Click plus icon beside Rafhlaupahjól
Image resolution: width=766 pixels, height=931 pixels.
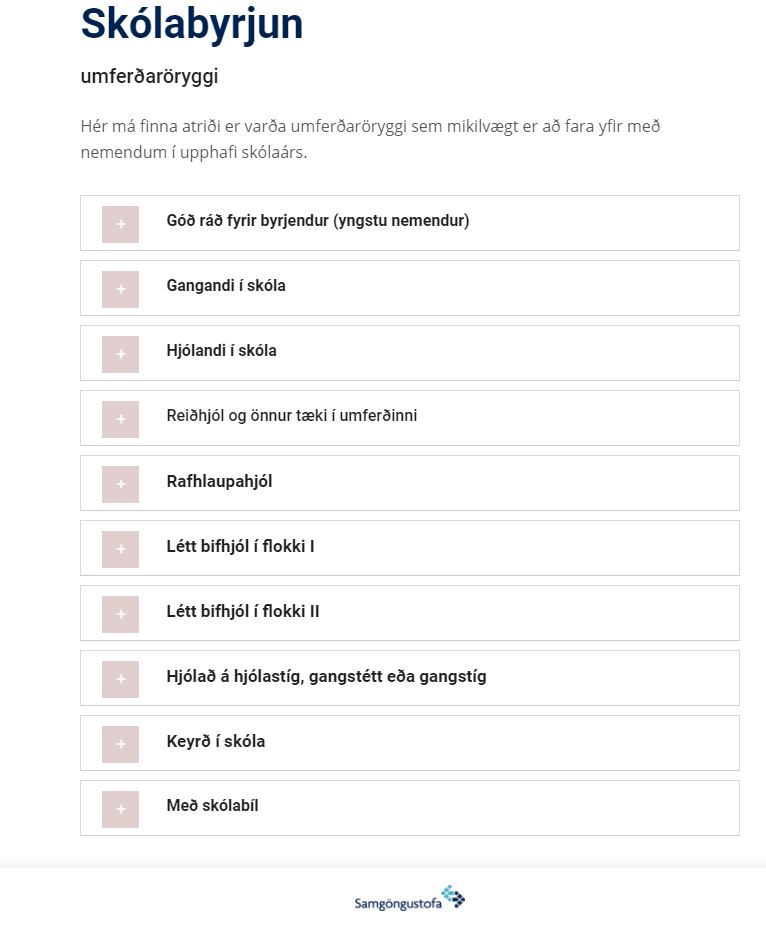(121, 484)
